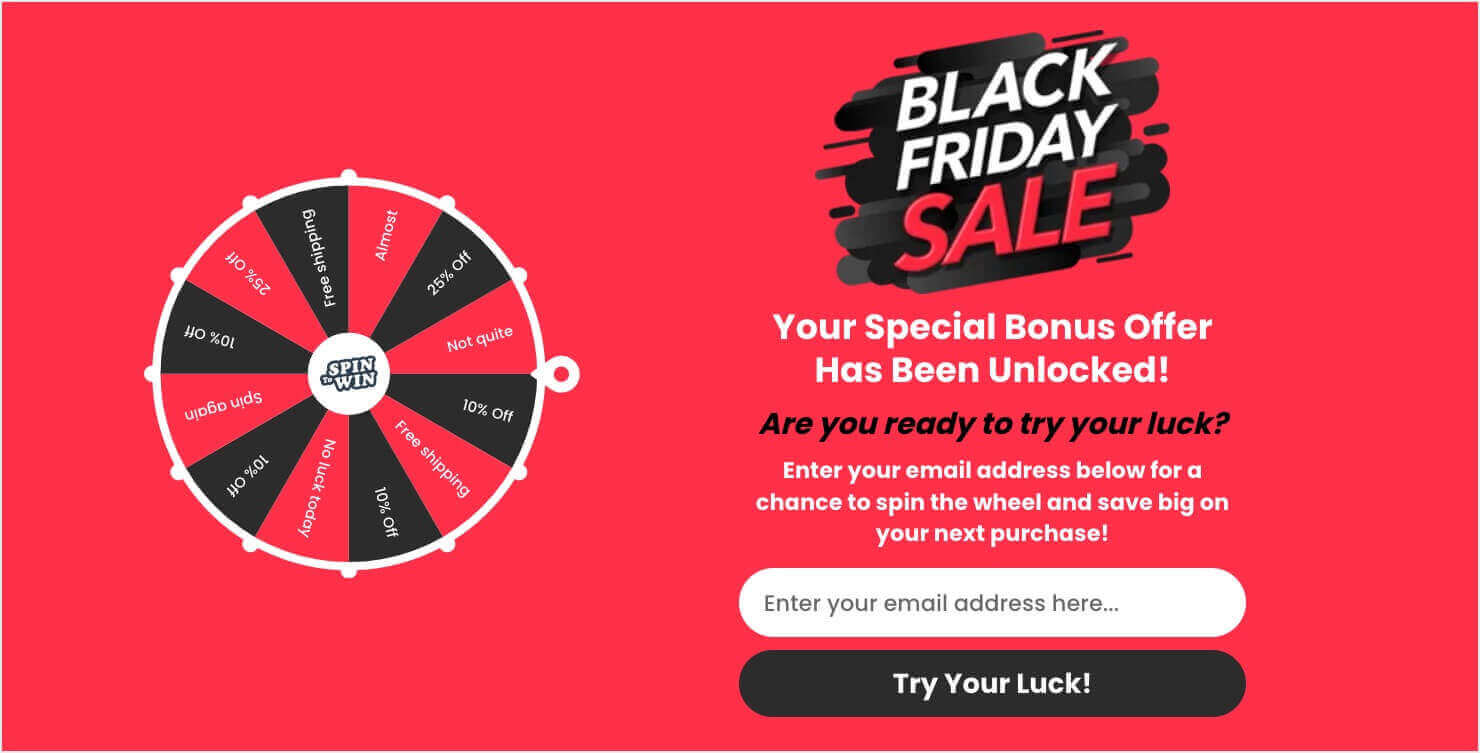Click the email address input field

click(990, 602)
